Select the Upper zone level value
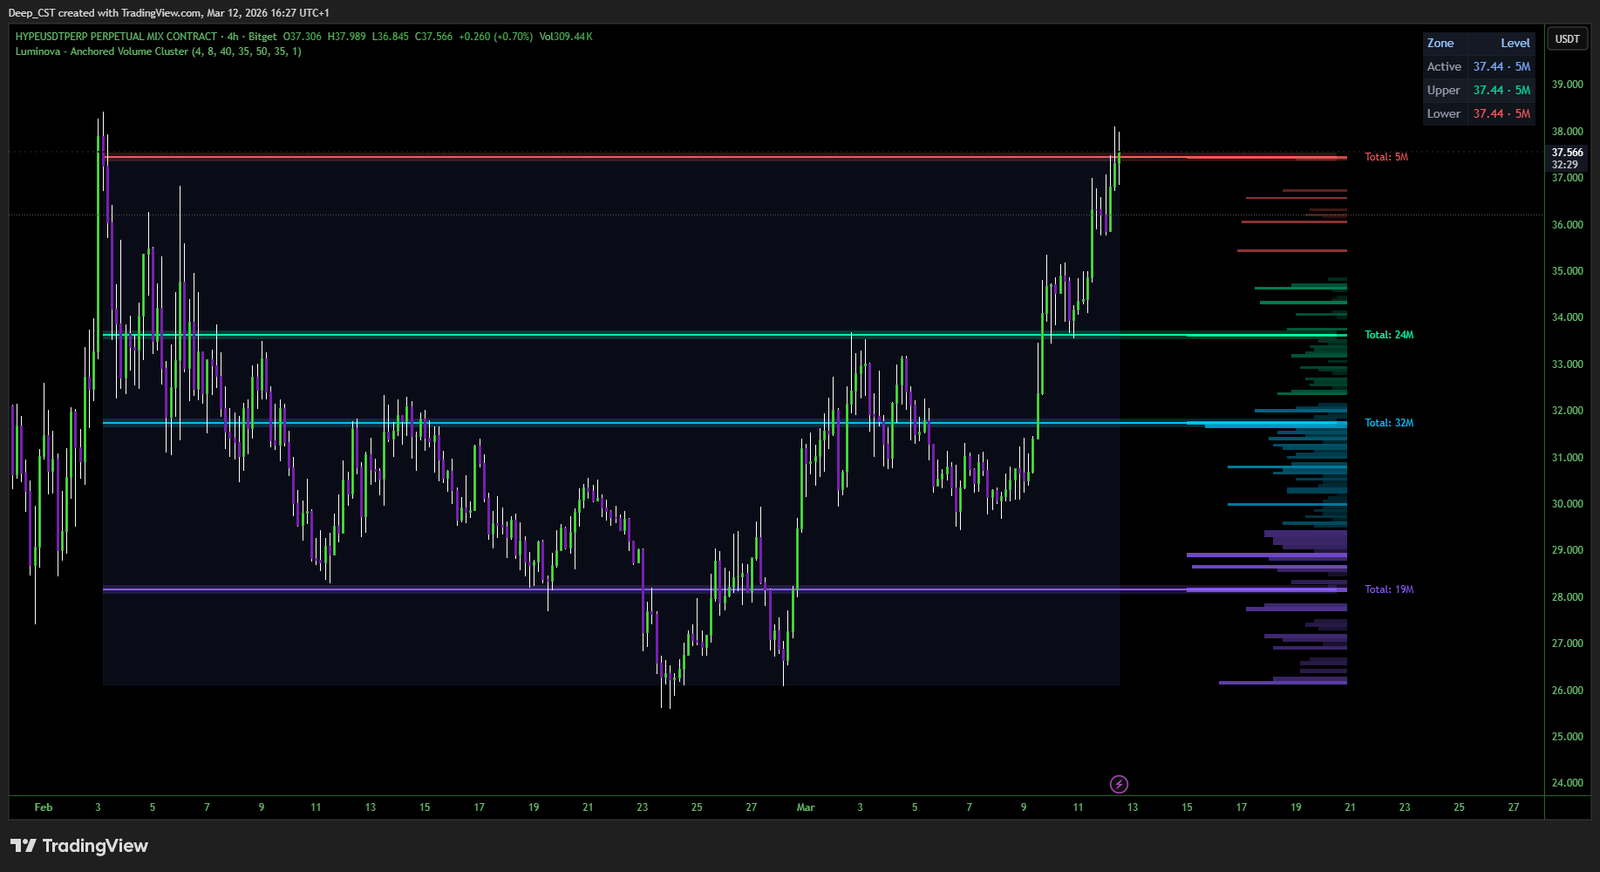This screenshot has width=1600, height=872. pos(1501,90)
